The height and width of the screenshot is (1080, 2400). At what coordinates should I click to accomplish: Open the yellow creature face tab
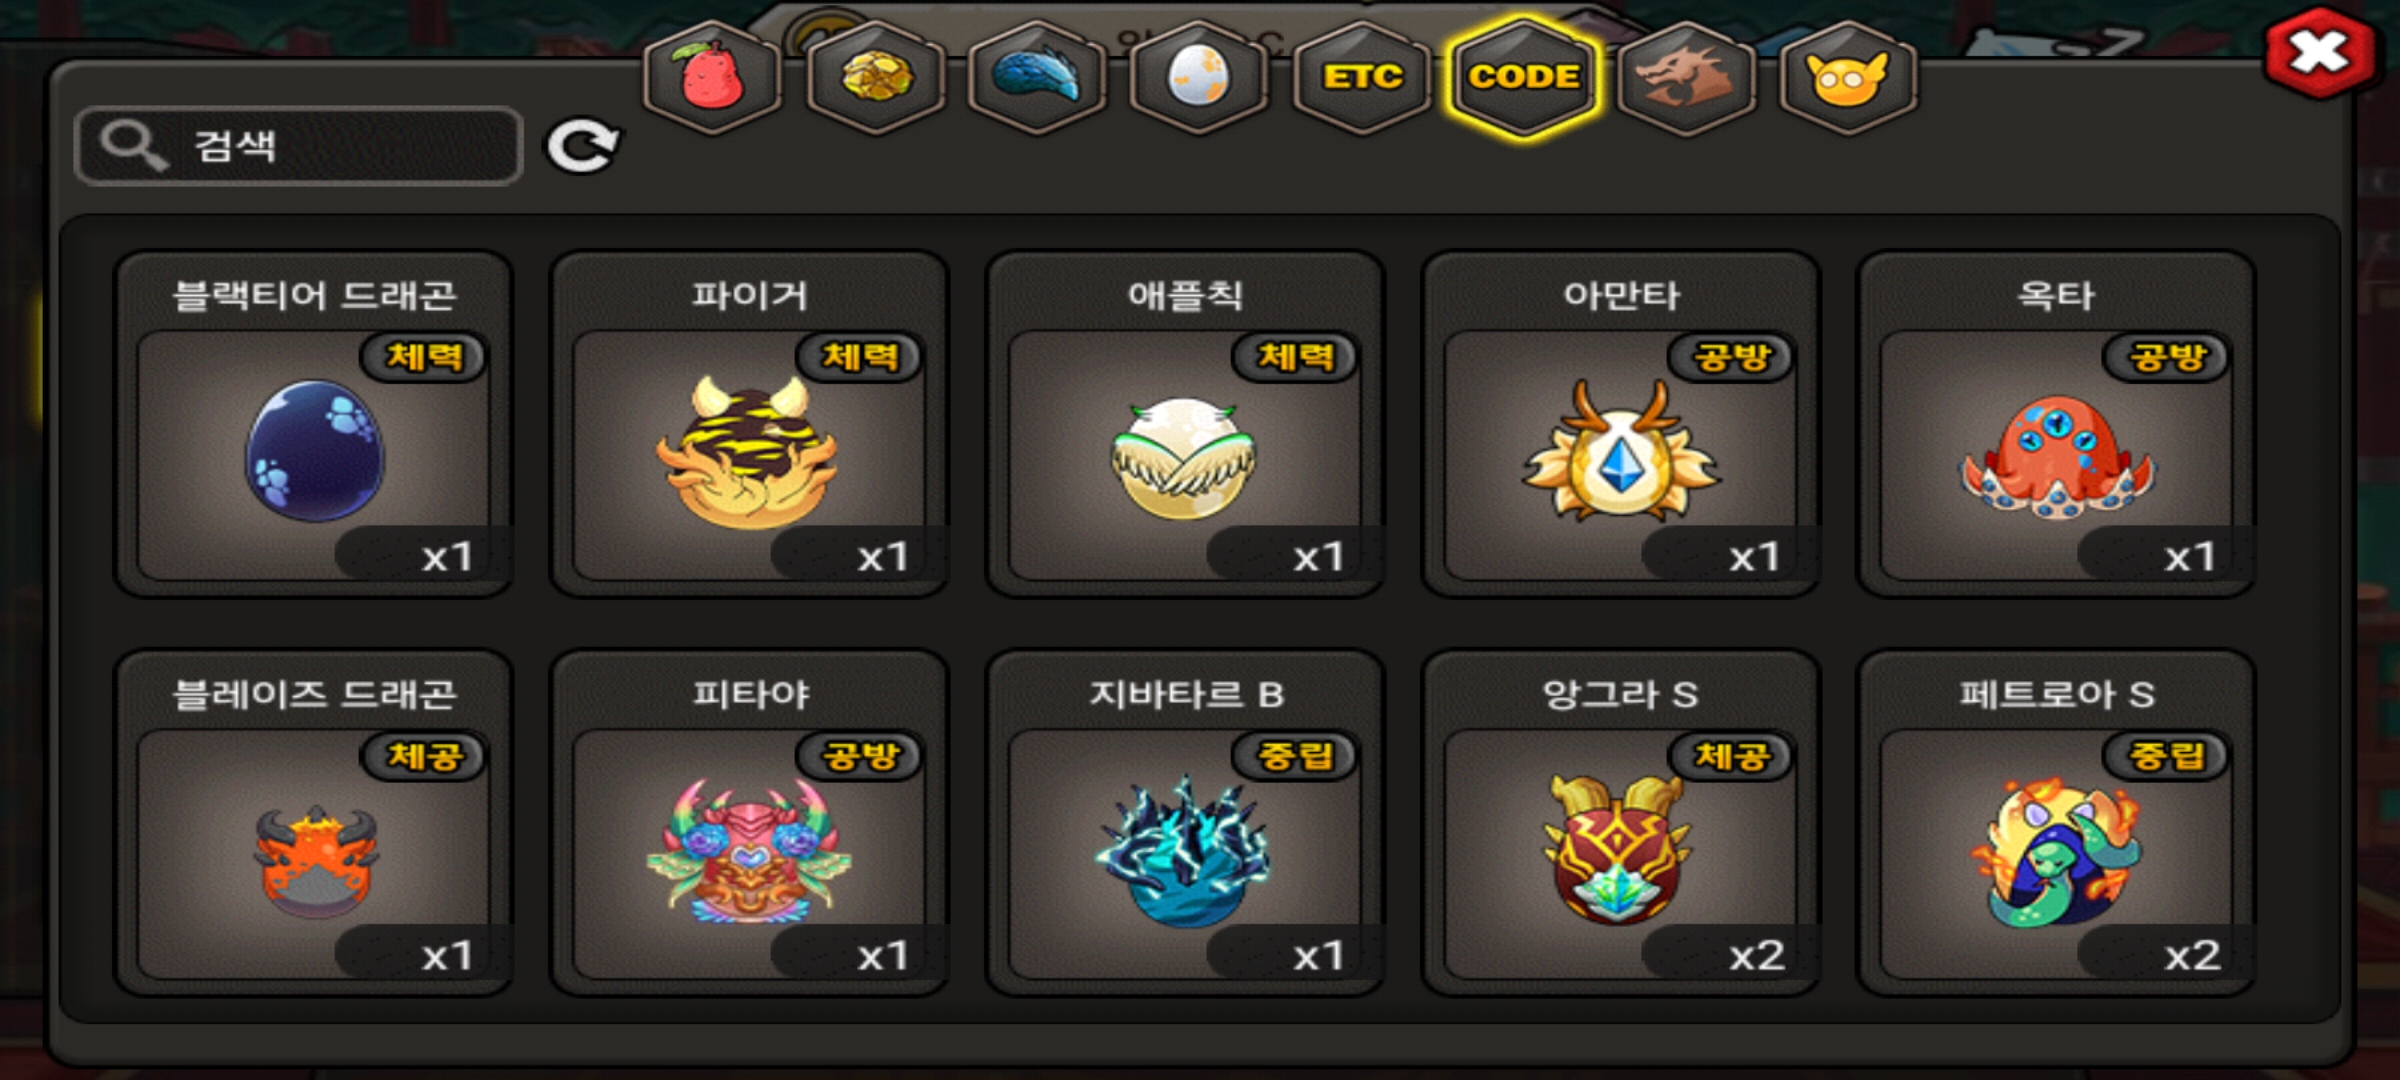(x=1848, y=77)
